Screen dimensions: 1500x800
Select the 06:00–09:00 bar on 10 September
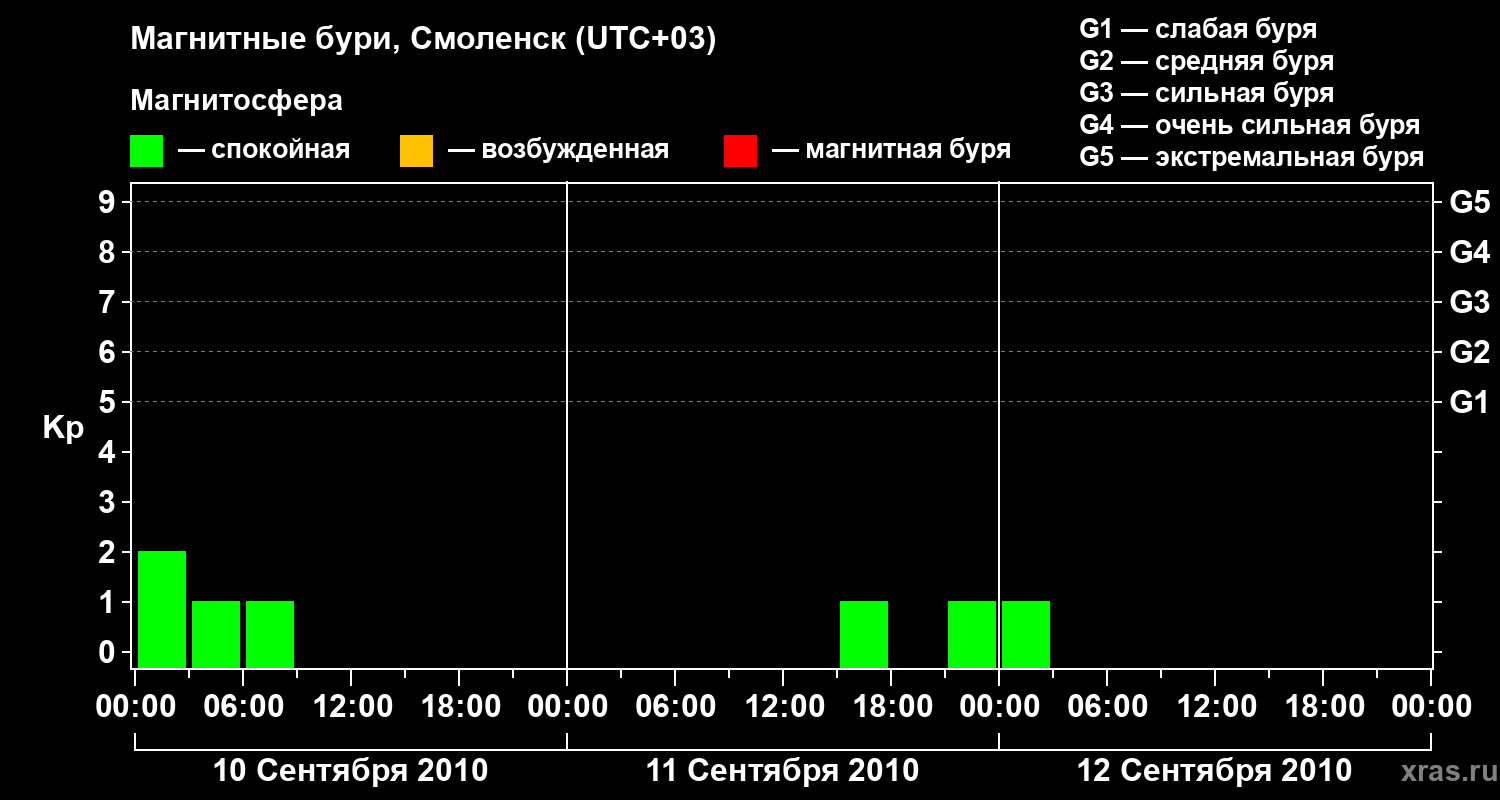[x=270, y=634]
